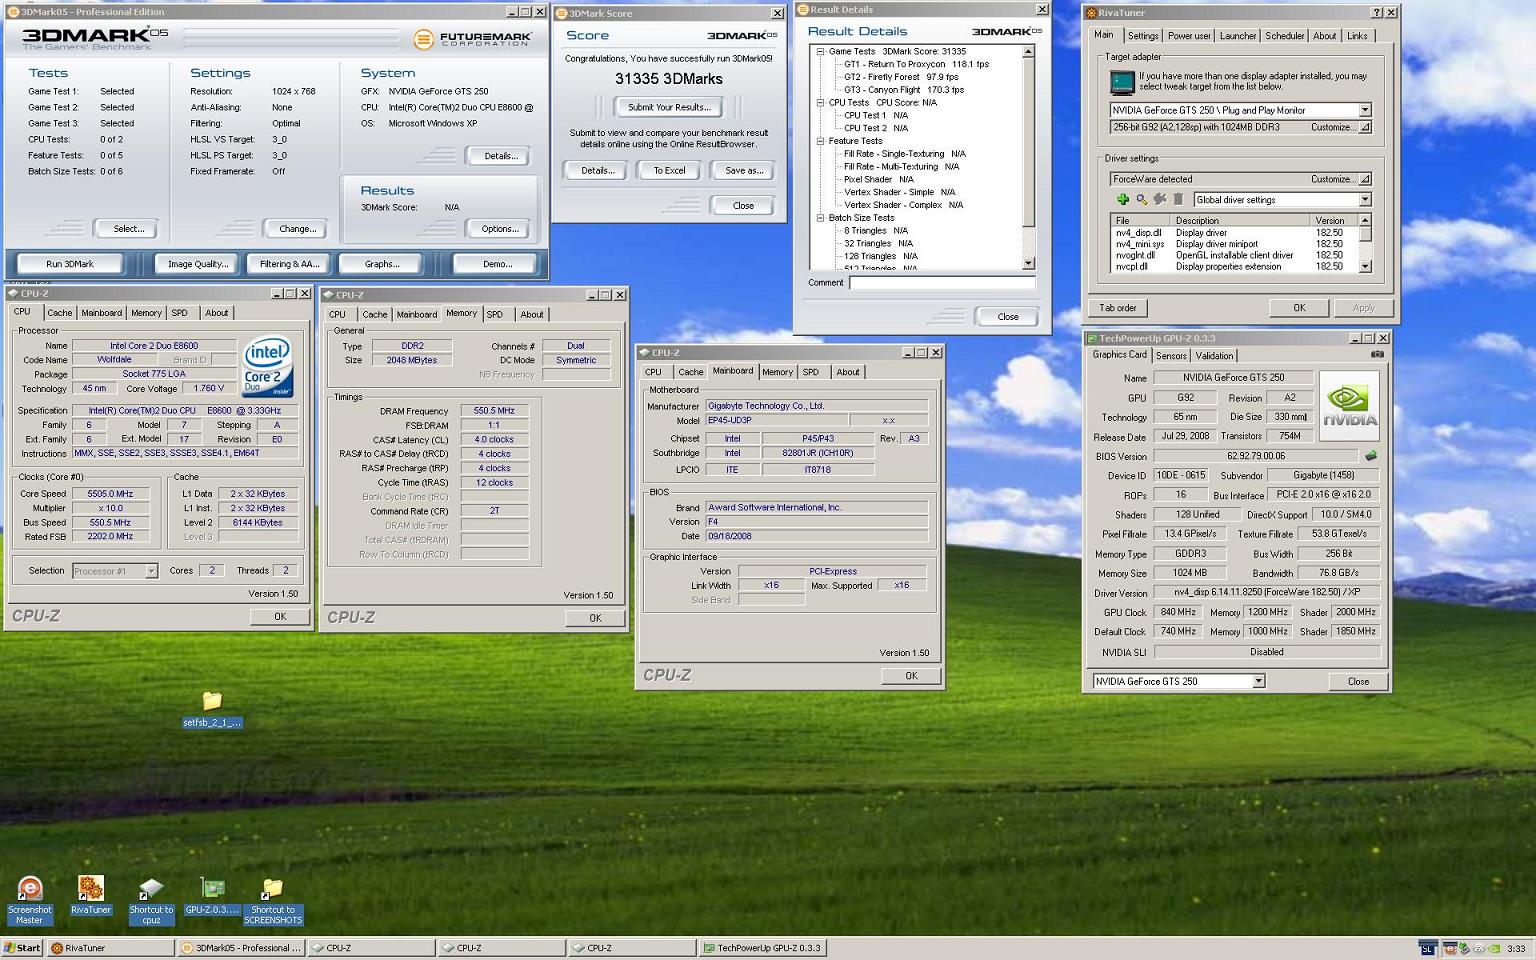Click the Version column header in RivaTuner list
The image size is (1536, 960).
1334,220
